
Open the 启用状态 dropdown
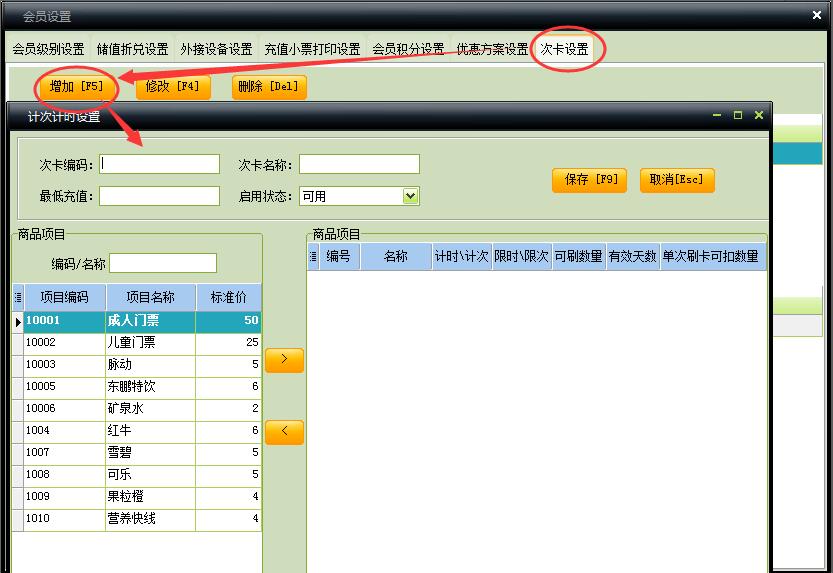[410, 196]
